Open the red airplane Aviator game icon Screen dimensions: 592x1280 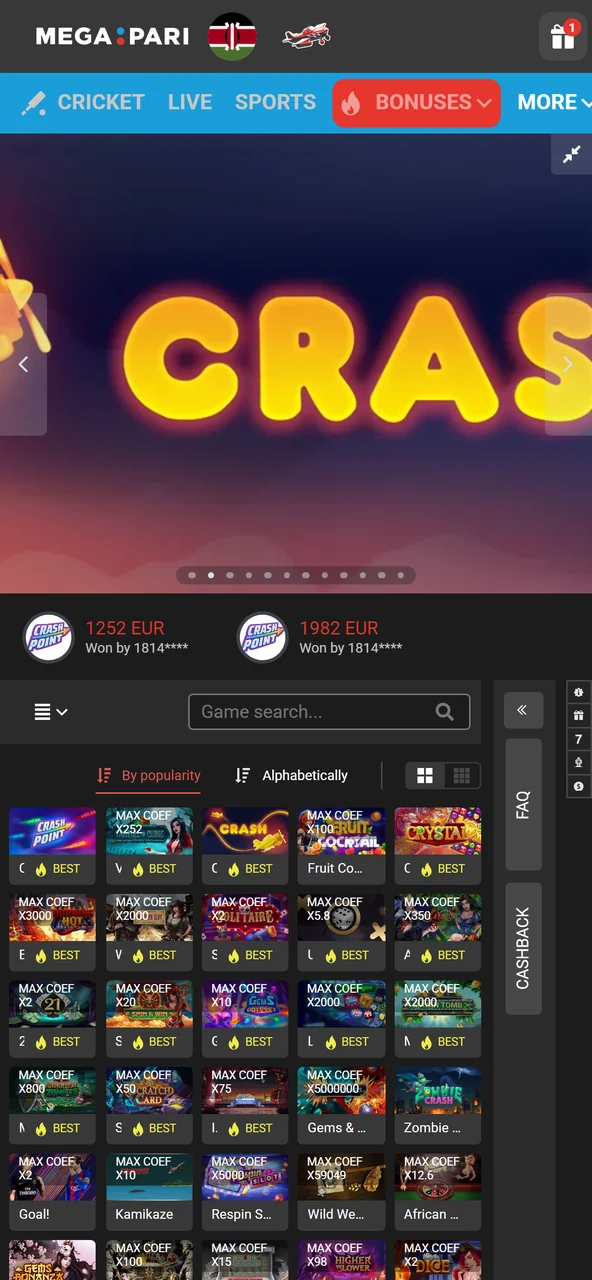coord(306,36)
